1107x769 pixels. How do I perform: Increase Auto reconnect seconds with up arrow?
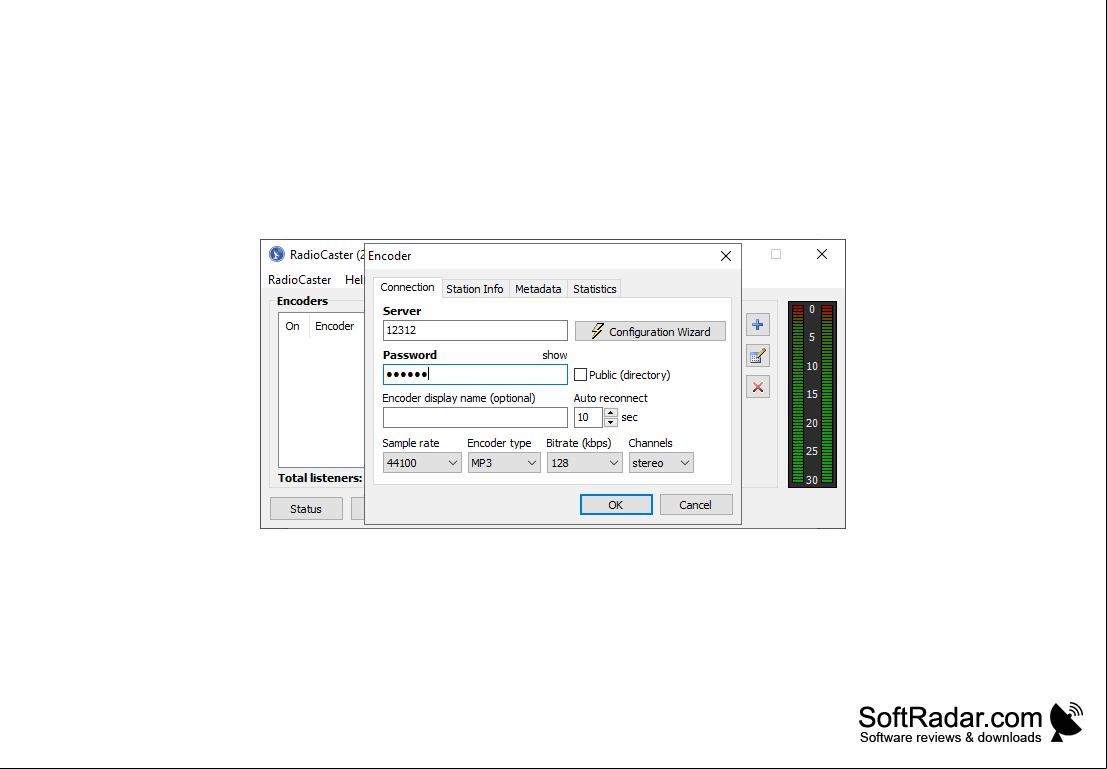click(x=611, y=412)
